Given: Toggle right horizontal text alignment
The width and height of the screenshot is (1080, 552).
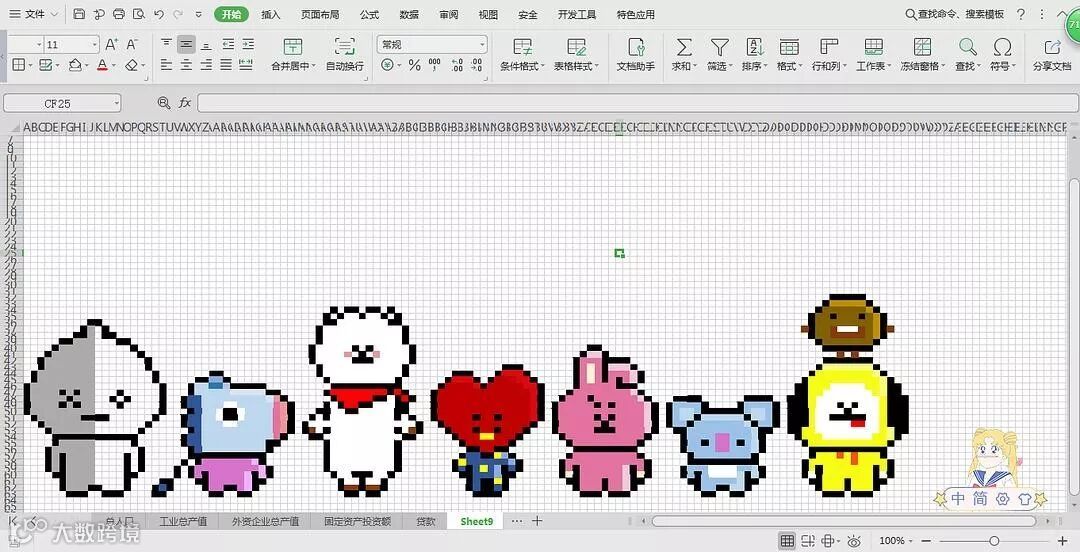Looking at the screenshot, I should pos(206,65).
